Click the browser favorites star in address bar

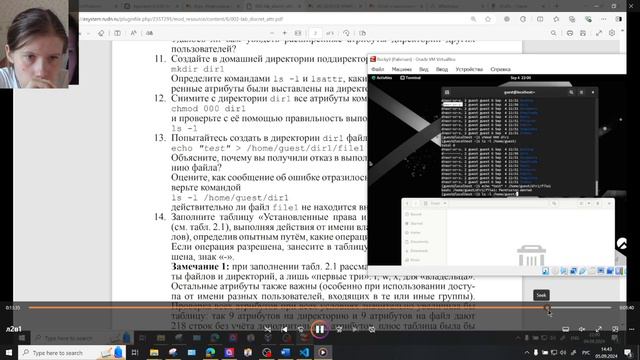[488, 19]
